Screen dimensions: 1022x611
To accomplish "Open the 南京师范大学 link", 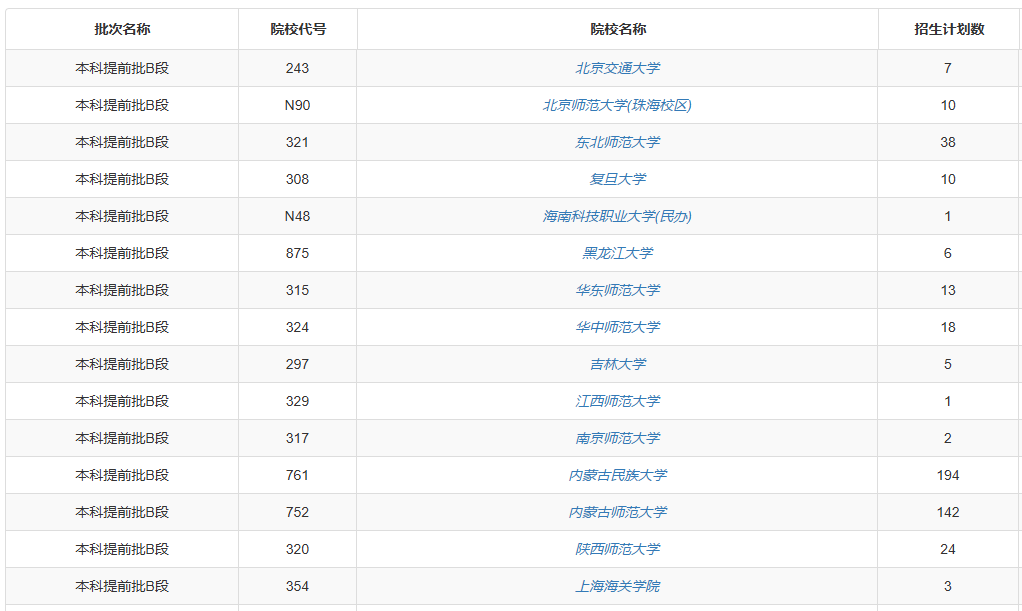I will (x=617, y=438).
